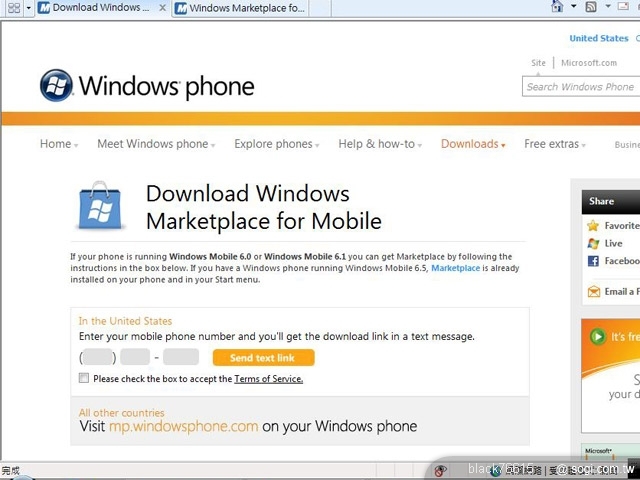The height and width of the screenshot is (480, 640).
Task: Expand the Explore phones dropdown menu
Action: coord(277,144)
